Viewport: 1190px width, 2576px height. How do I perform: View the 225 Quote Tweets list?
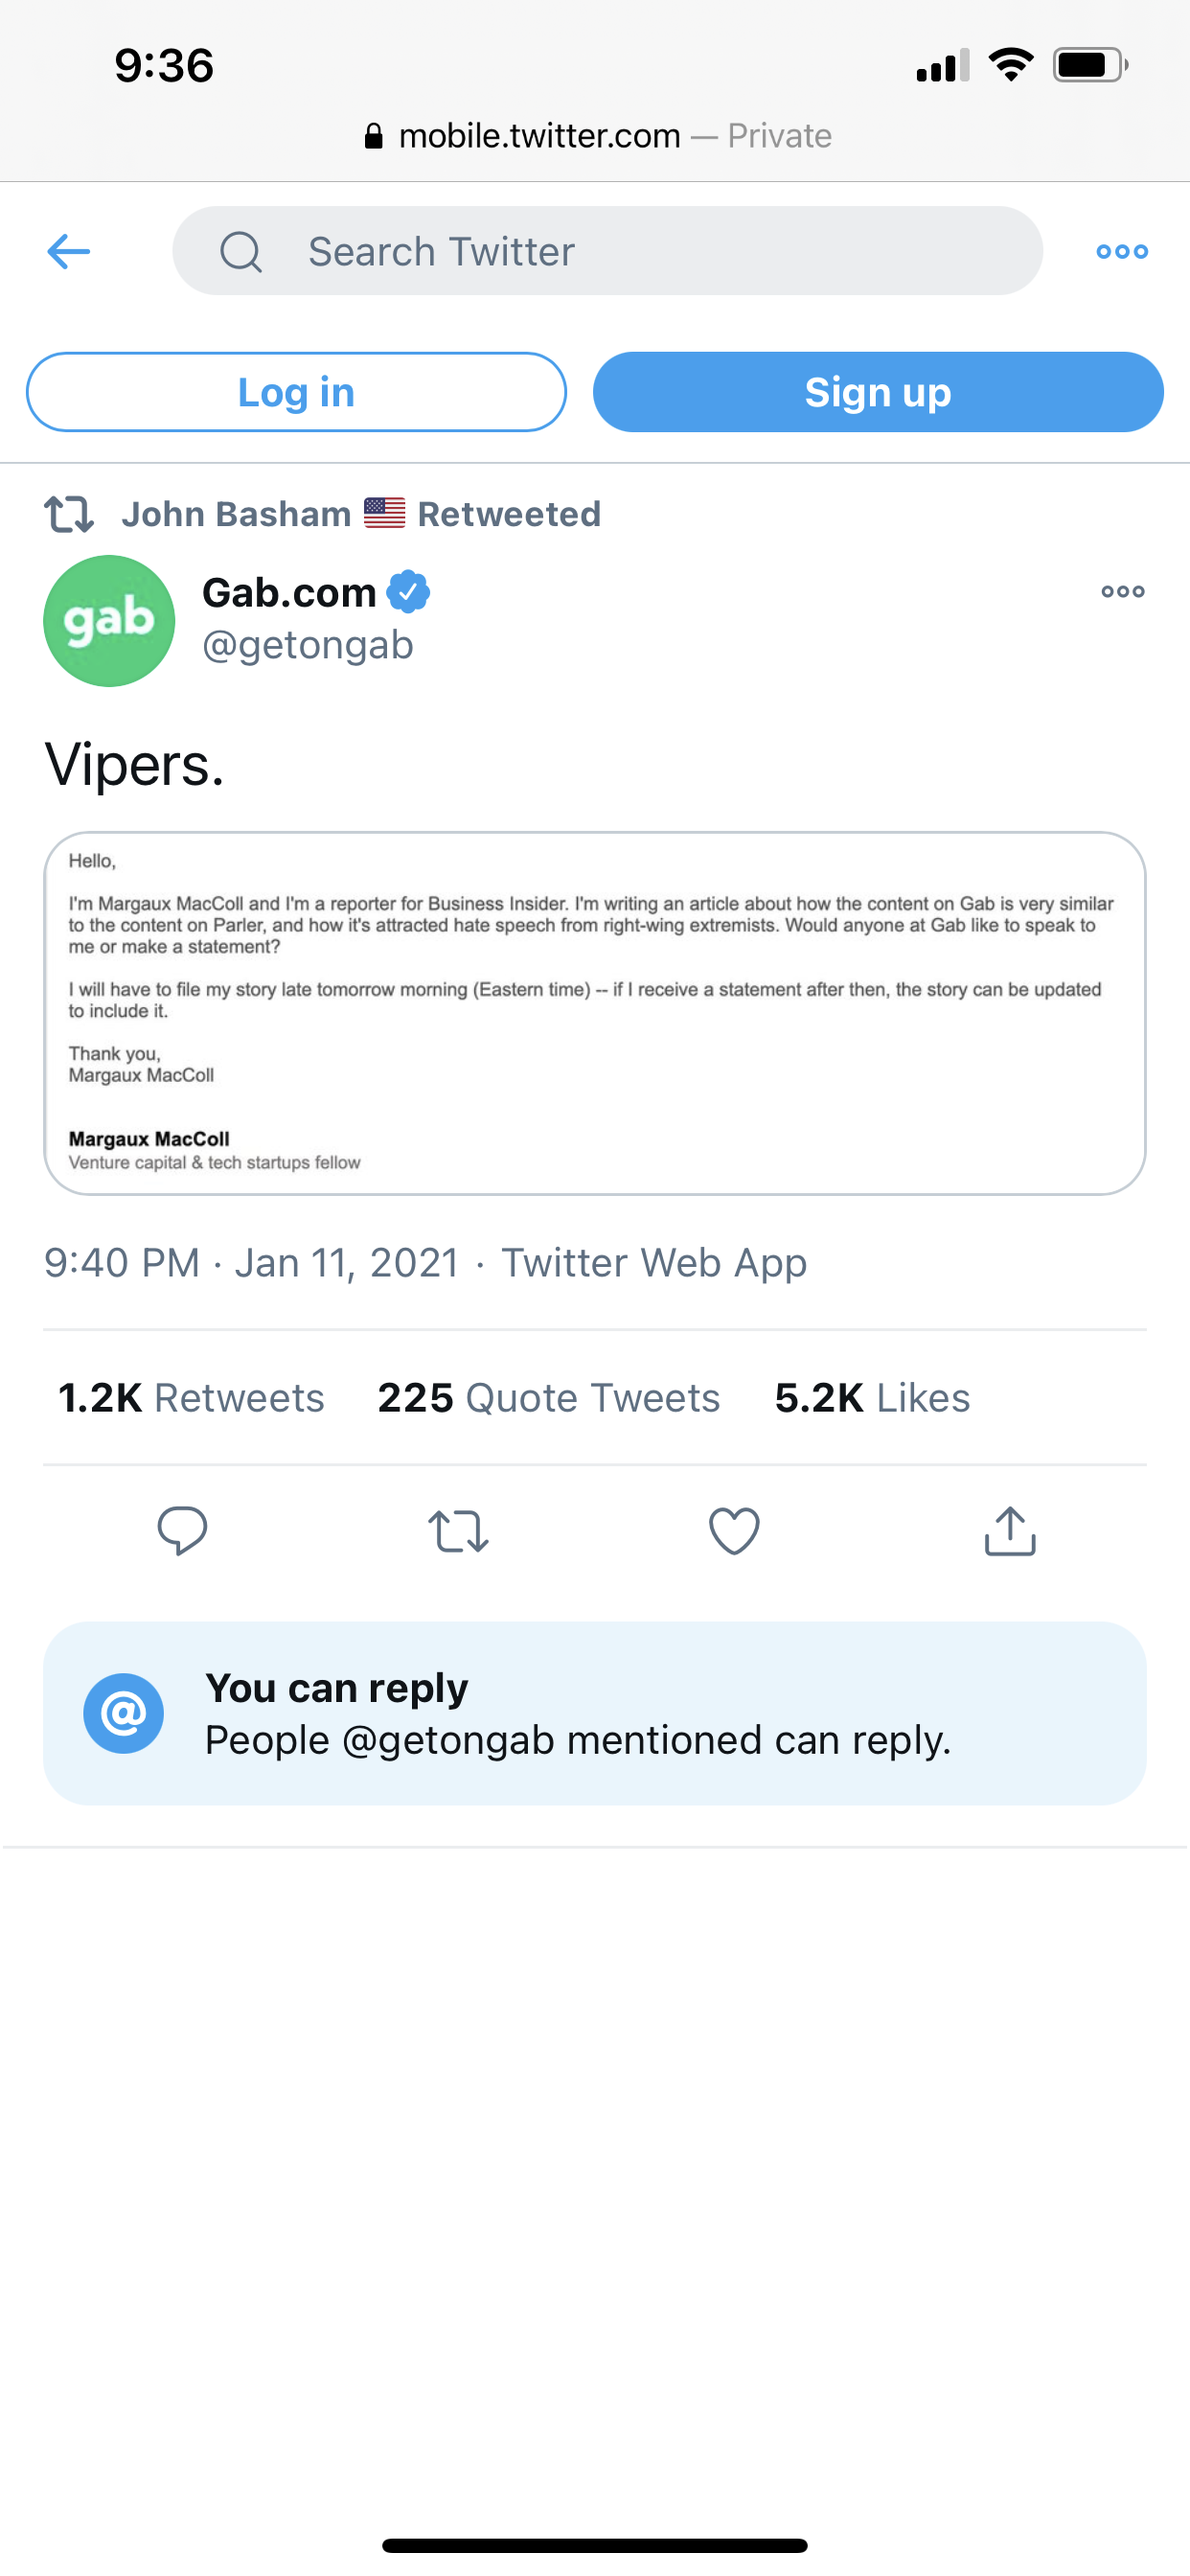pyautogui.click(x=549, y=1397)
